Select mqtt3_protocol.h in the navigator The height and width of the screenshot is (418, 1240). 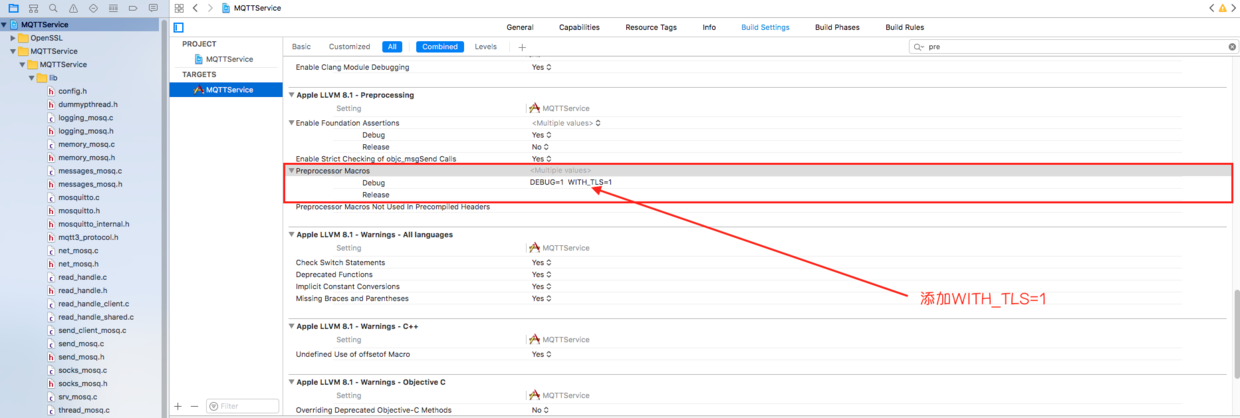88,237
